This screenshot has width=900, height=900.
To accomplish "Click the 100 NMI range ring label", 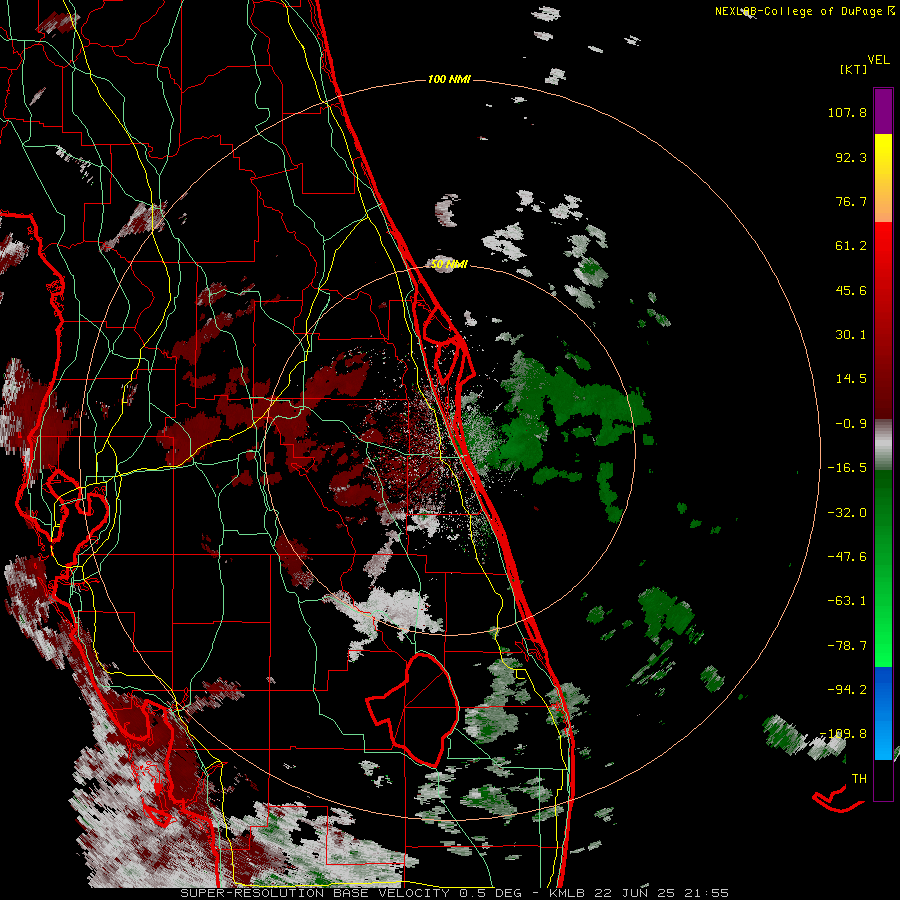I will [449, 79].
